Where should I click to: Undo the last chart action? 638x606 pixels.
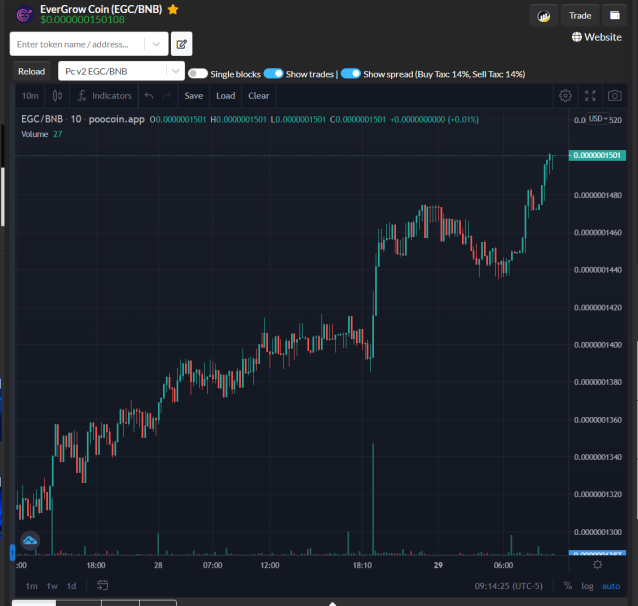click(x=149, y=96)
